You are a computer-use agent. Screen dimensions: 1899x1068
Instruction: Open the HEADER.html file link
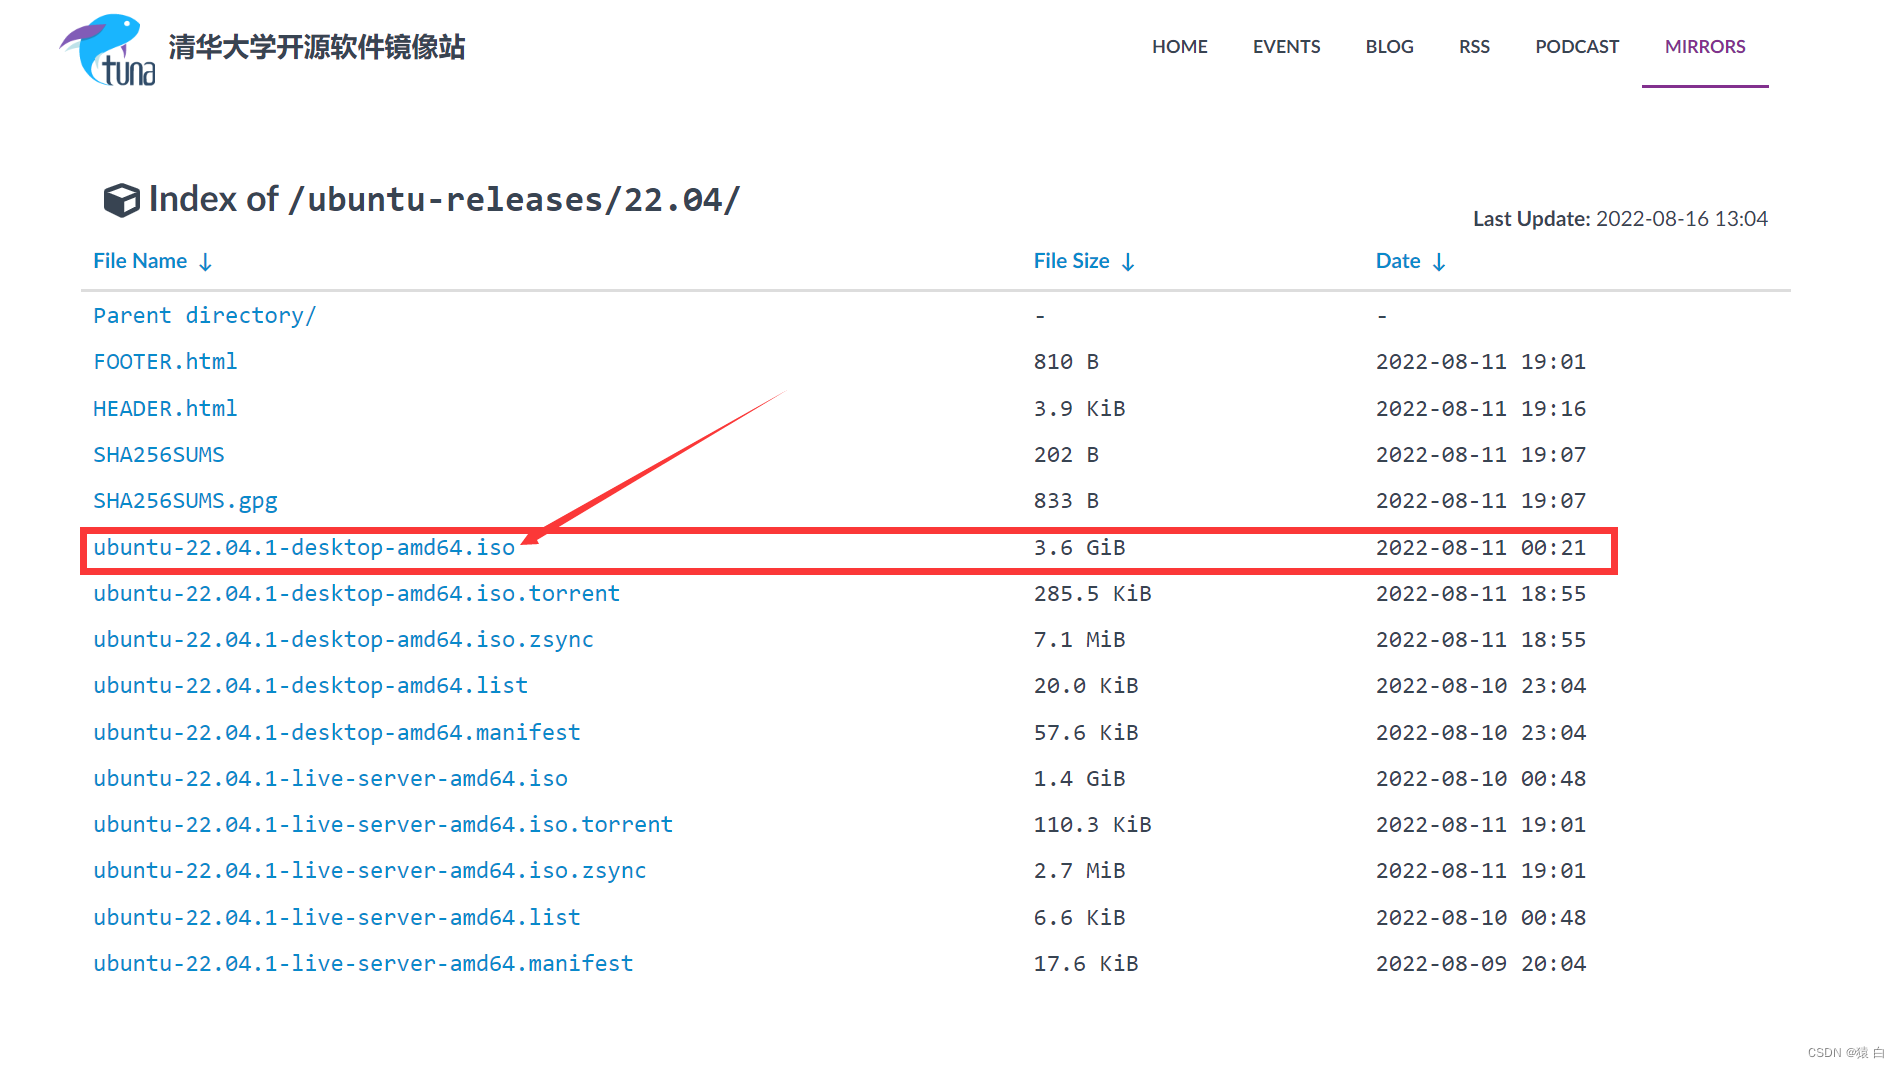(x=165, y=409)
